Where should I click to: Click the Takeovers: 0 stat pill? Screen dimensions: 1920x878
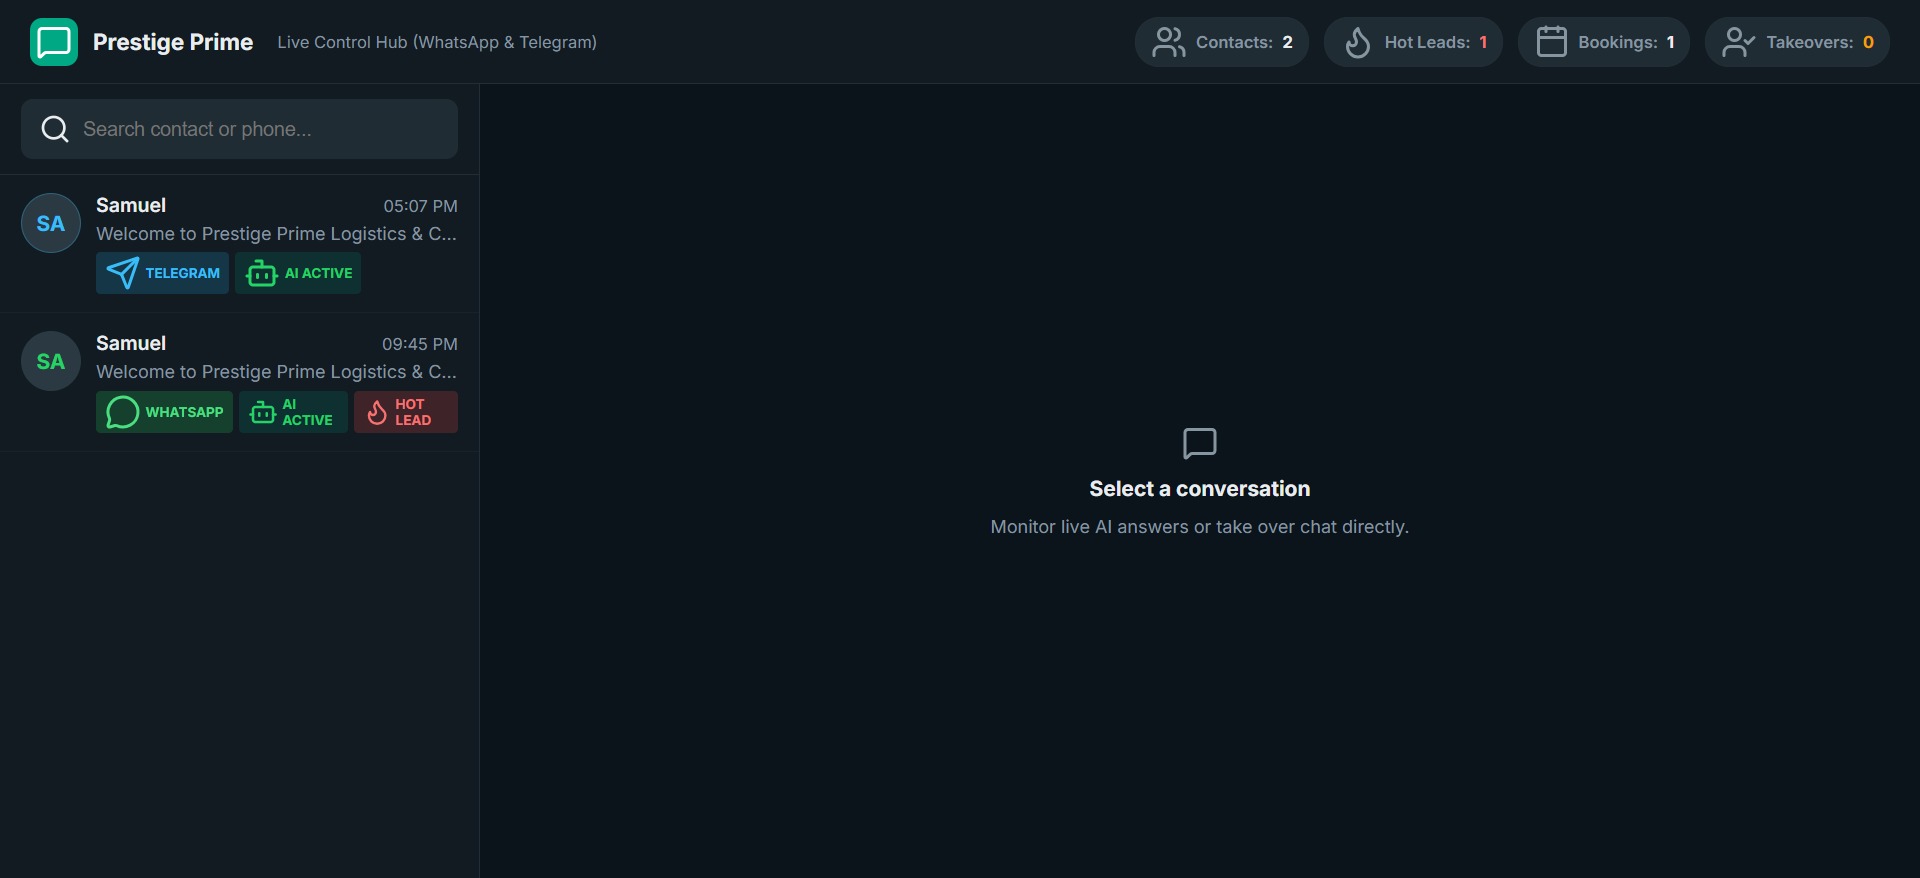click(x=1797, y=42)
